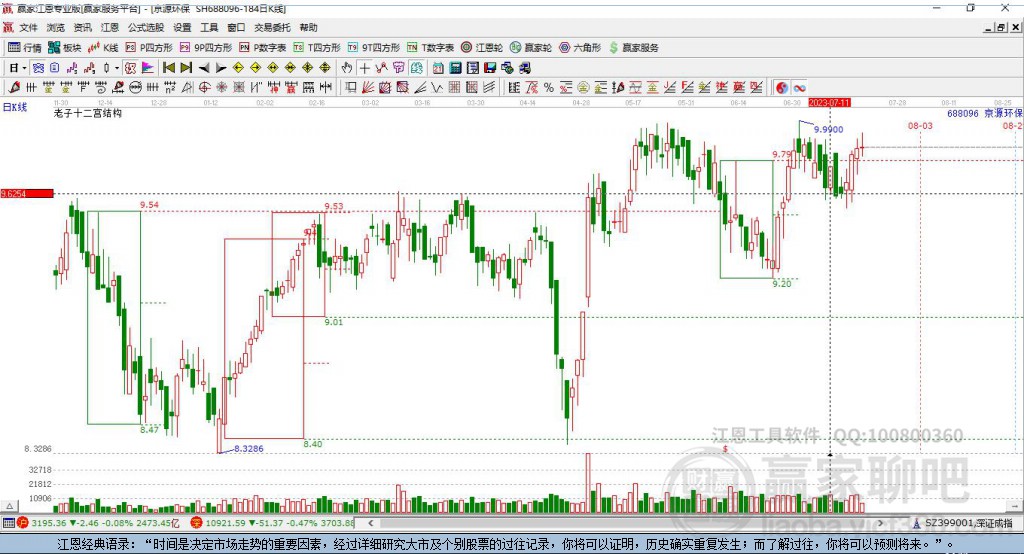Expand the candlestick style dropdown arrow
The image size is (1024, 554).
[117, 68]
